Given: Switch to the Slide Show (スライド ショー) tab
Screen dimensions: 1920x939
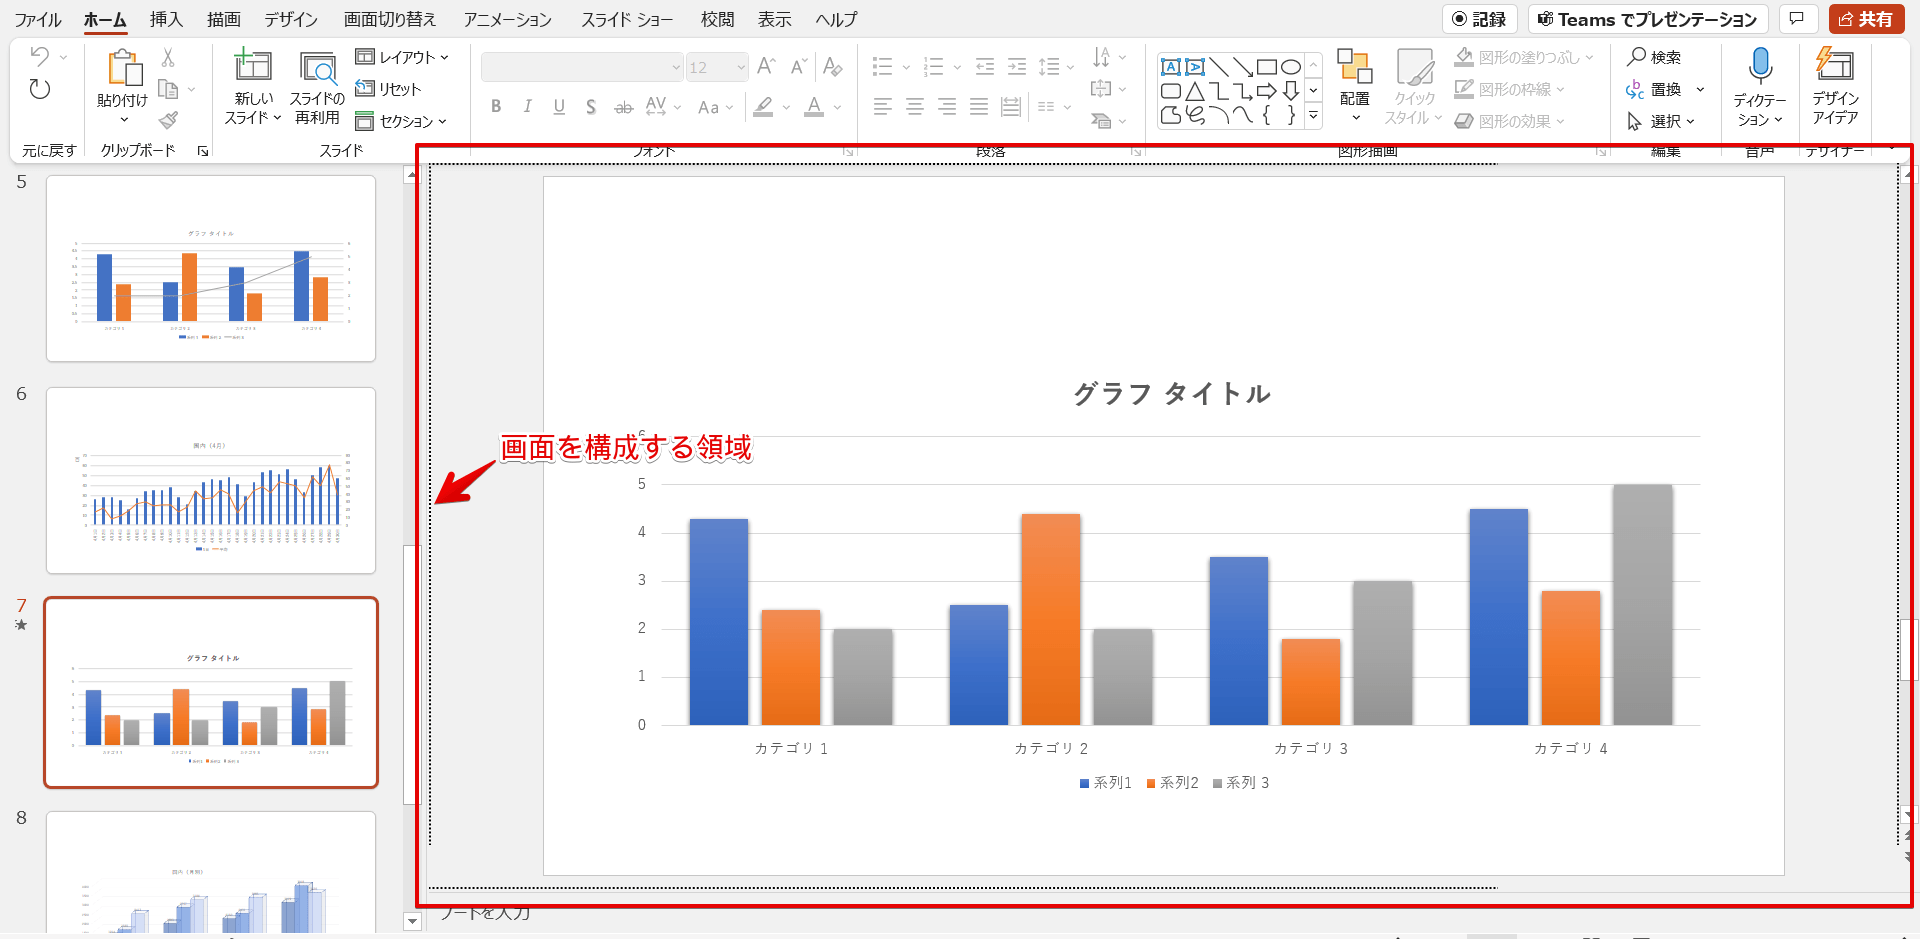Looking at the screenshot, I should tap(627, 19).
